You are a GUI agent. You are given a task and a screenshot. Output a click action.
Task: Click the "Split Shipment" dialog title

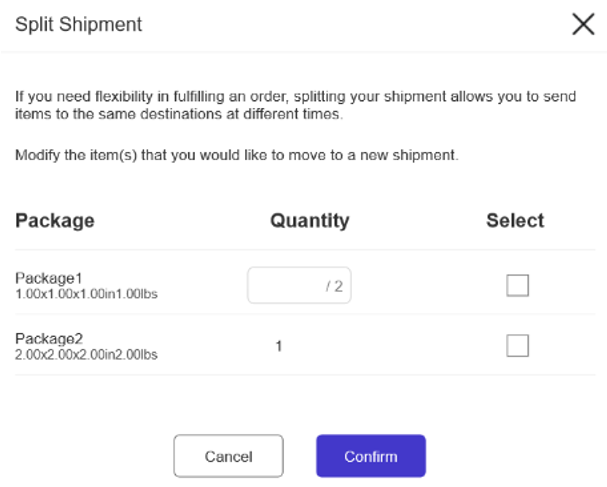point(79,24)
